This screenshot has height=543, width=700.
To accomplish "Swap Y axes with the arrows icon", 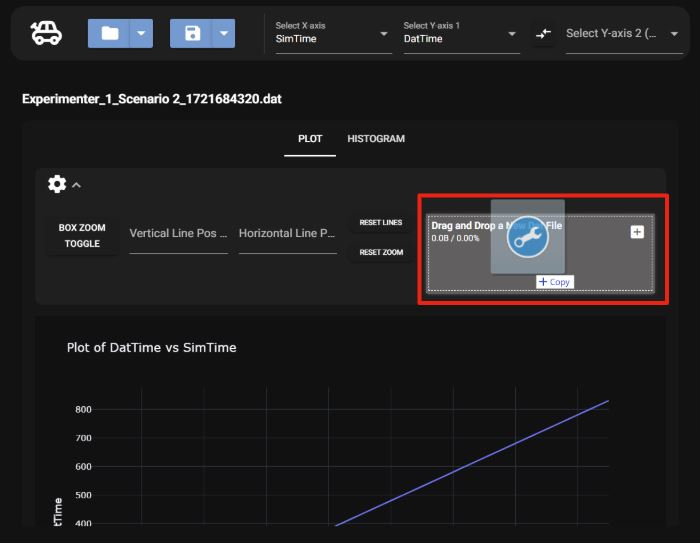I will [x=543, y=33].
